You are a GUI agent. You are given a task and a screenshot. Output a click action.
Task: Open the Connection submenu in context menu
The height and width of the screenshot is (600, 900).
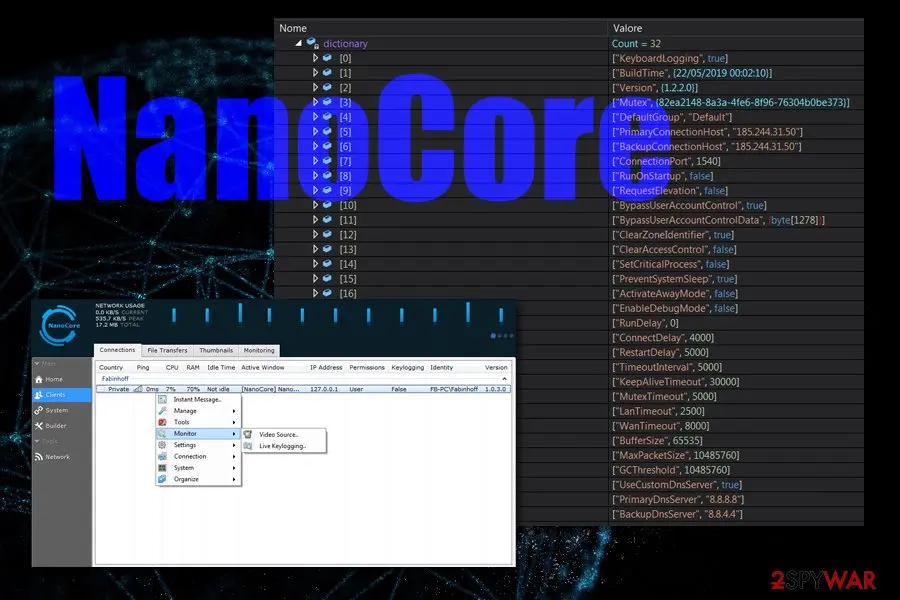(x=198, y=456)
